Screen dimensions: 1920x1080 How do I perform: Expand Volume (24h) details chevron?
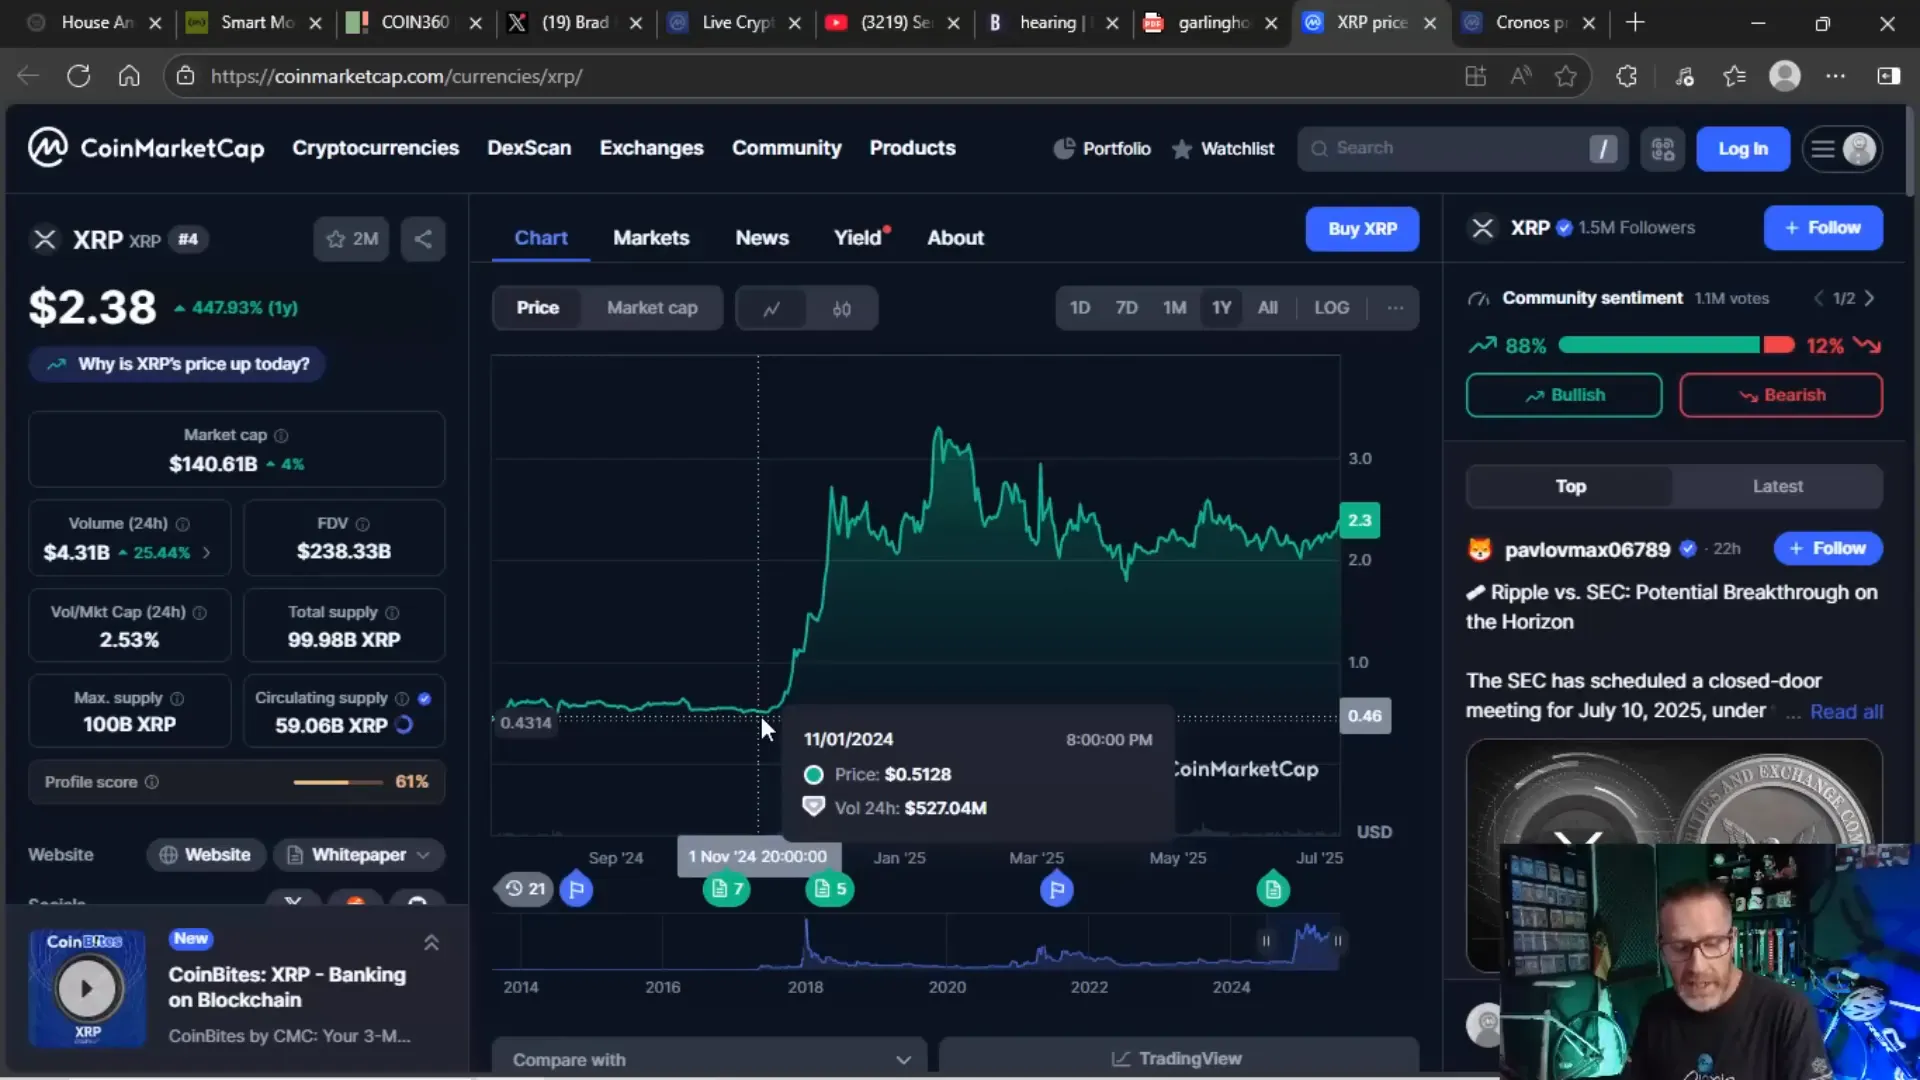tap(206, 552)
